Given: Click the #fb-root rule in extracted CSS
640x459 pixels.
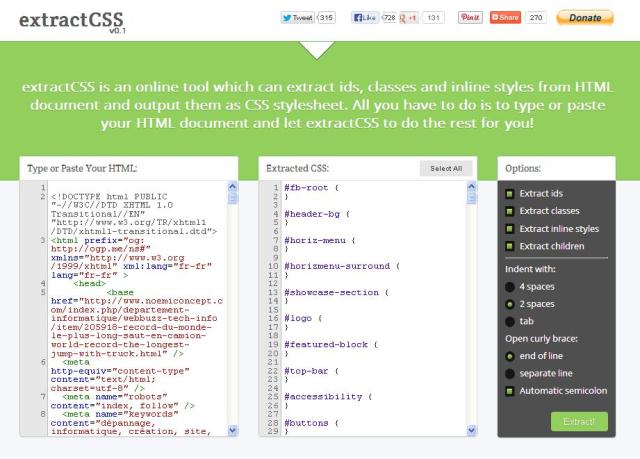Looking at the screenshot, I should point(311,188).
